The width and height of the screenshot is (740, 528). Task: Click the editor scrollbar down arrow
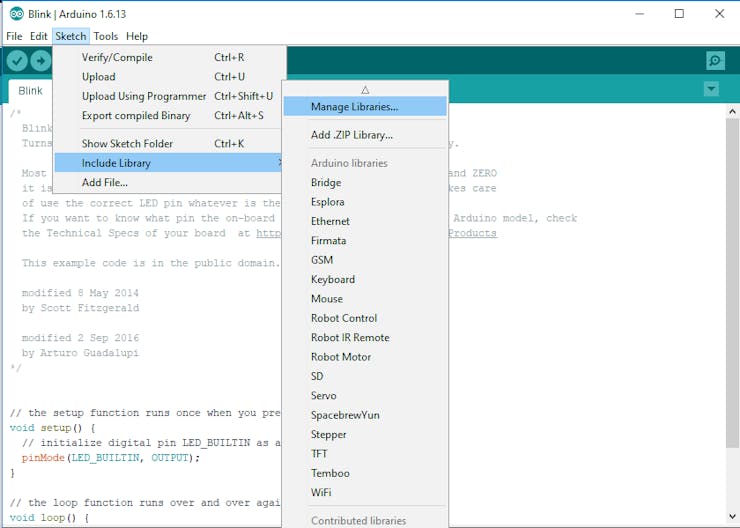click(x=732, y=516)
